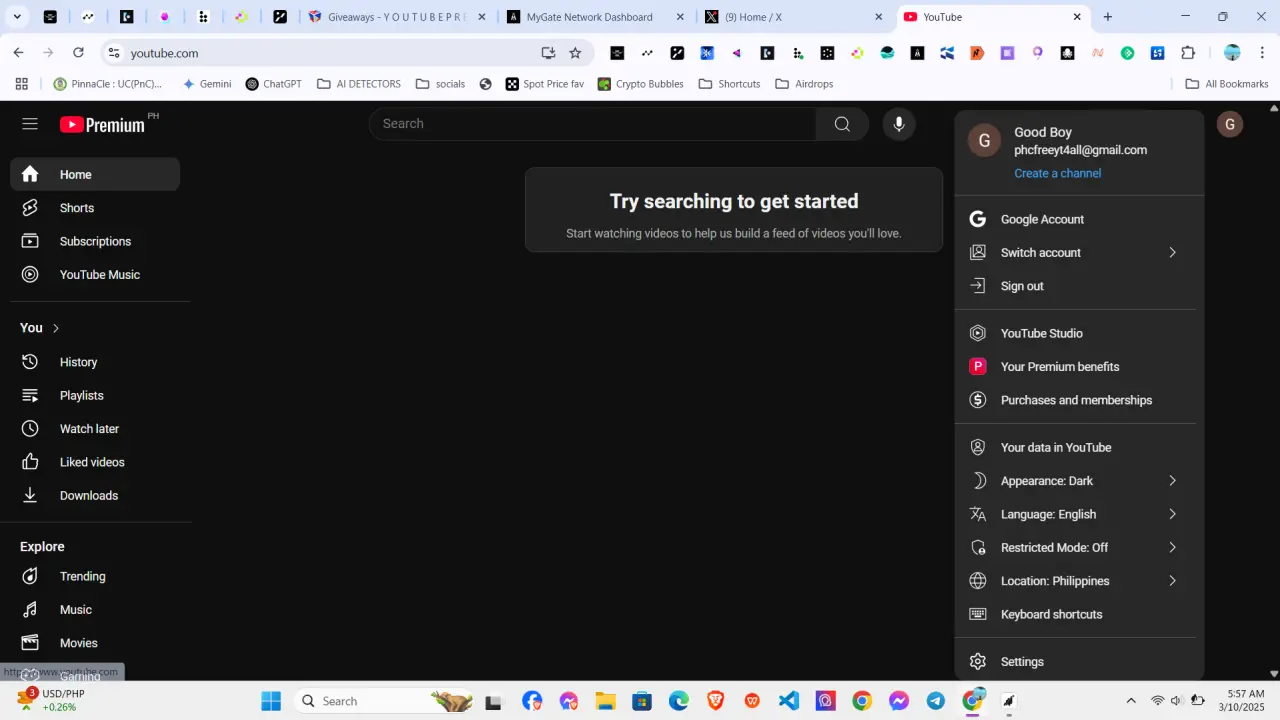Open Playlists in the sidebar
The image size is (1280, 720).
click(x=95, y=395)
